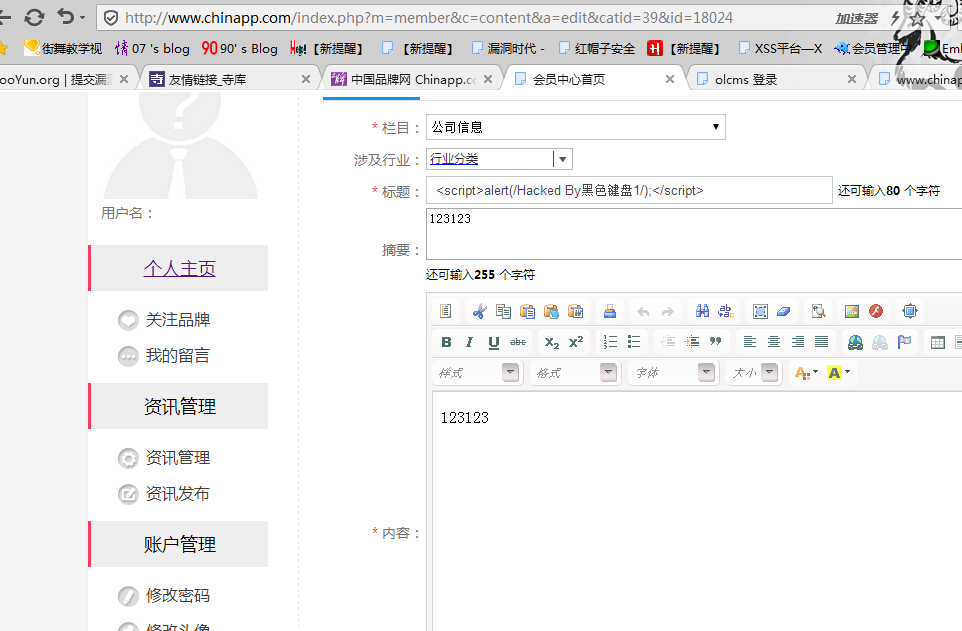Toggle blockquote formatting
The width and height of the screenshot is (962, 631).
715,342
